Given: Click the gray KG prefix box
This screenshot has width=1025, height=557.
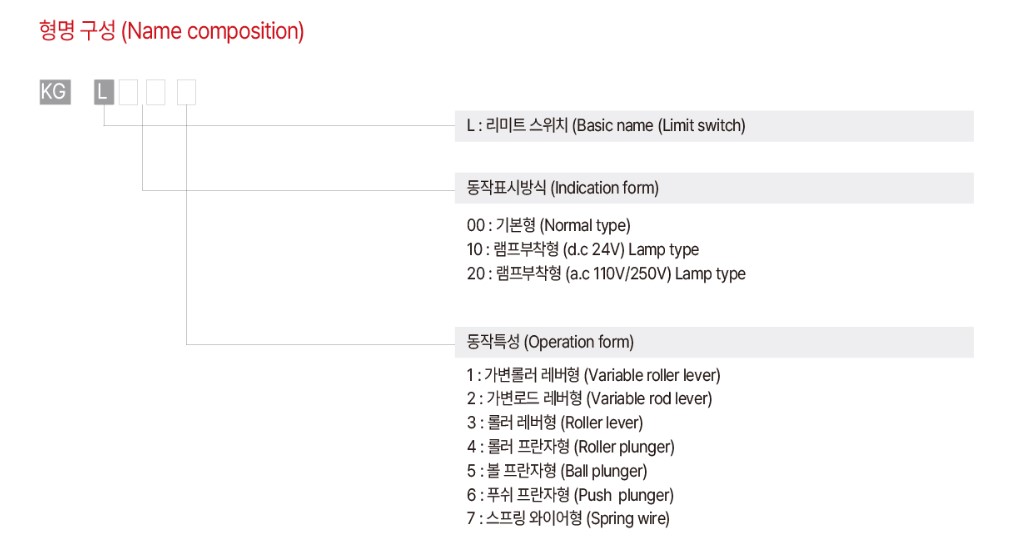Looking at the screenshot, I should click(x=55, y=92).
